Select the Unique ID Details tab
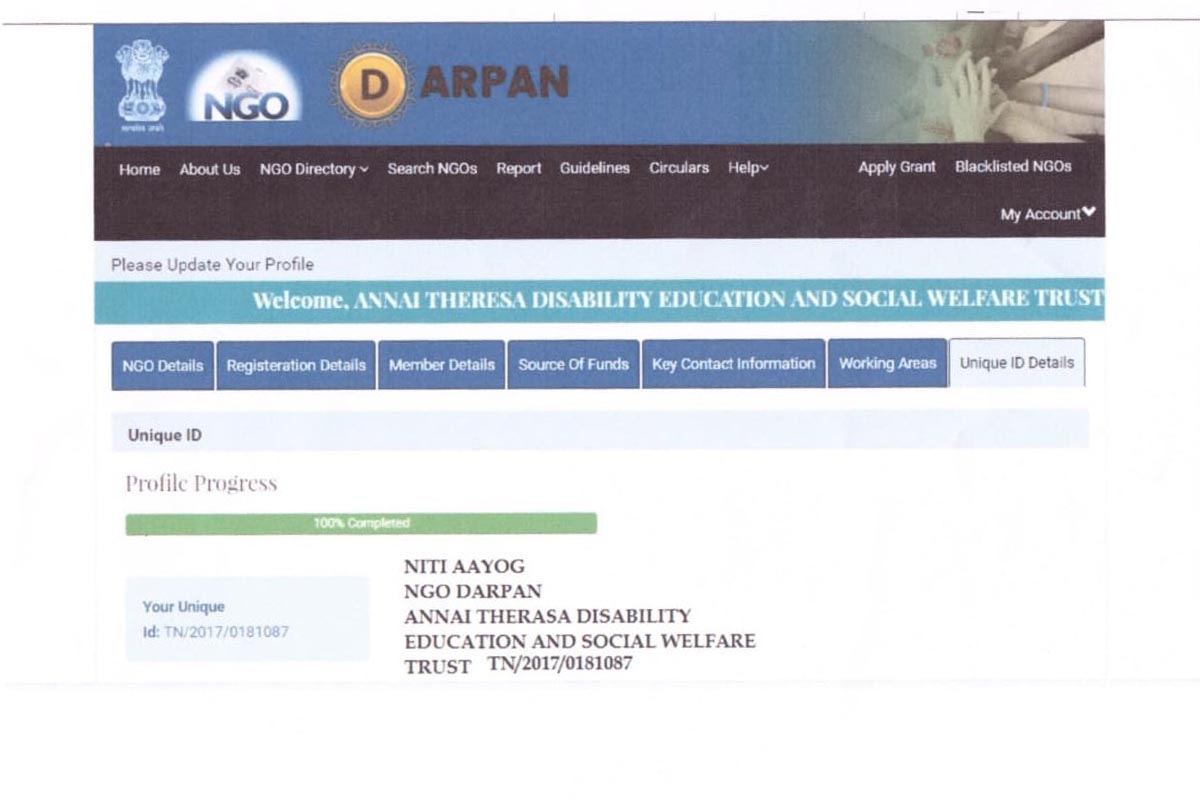 click(1017, 363)
